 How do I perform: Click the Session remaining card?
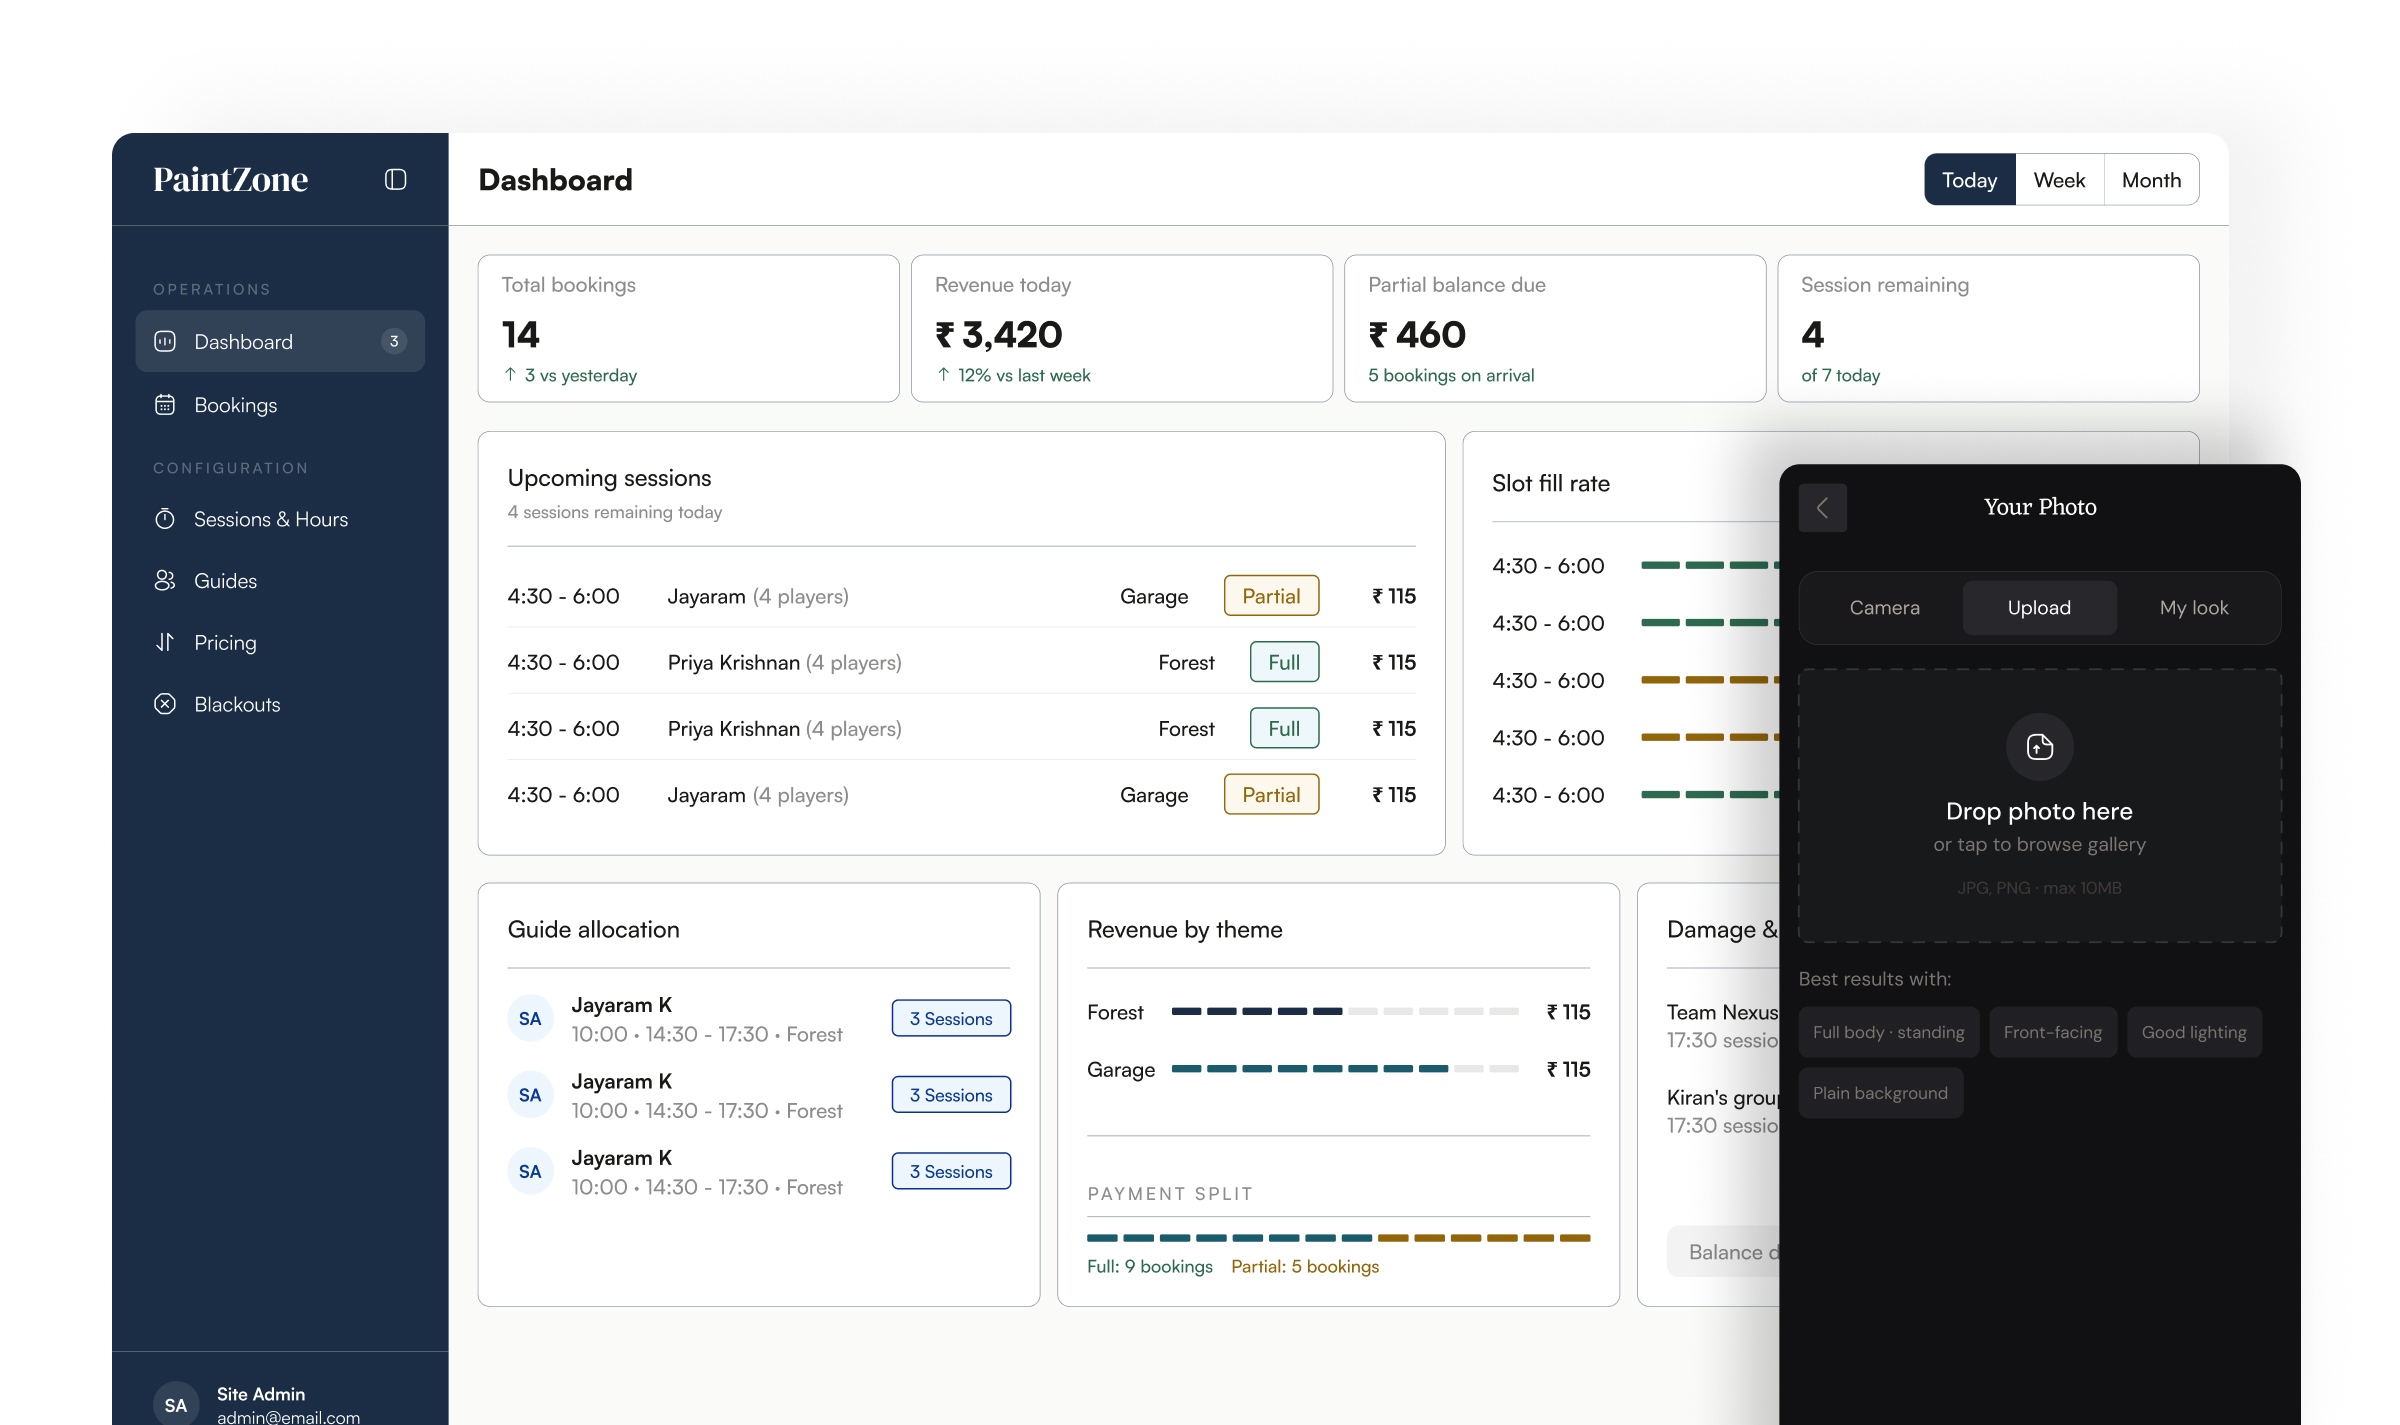(x=1988, y=328)
